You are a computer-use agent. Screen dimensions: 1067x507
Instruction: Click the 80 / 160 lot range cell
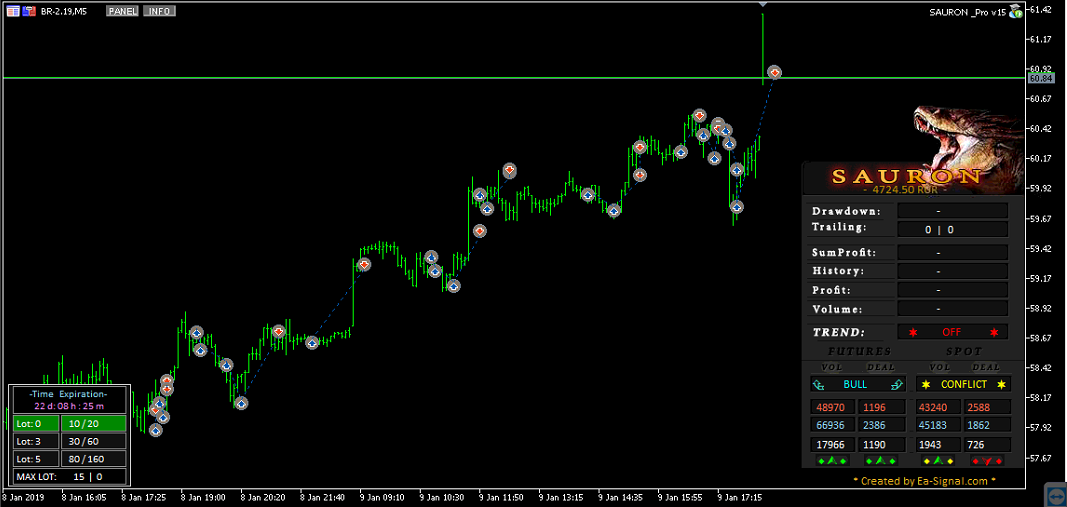(93, 459)
